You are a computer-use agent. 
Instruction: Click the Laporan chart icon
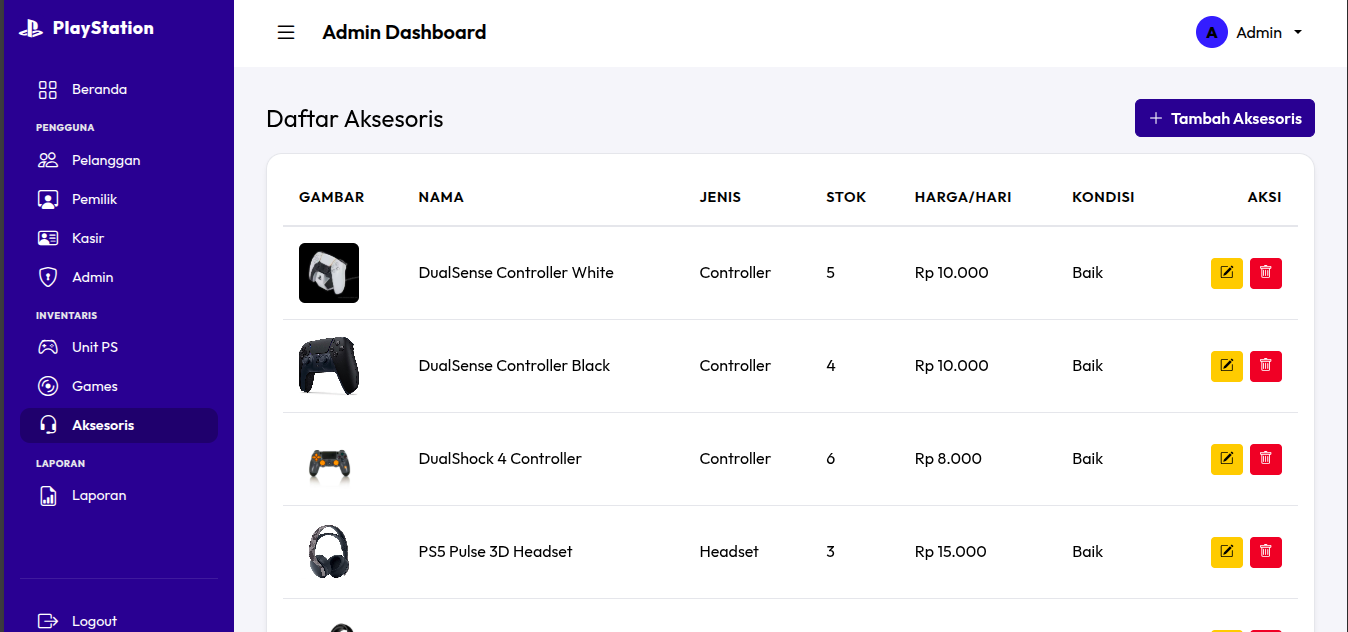[48, 496]
